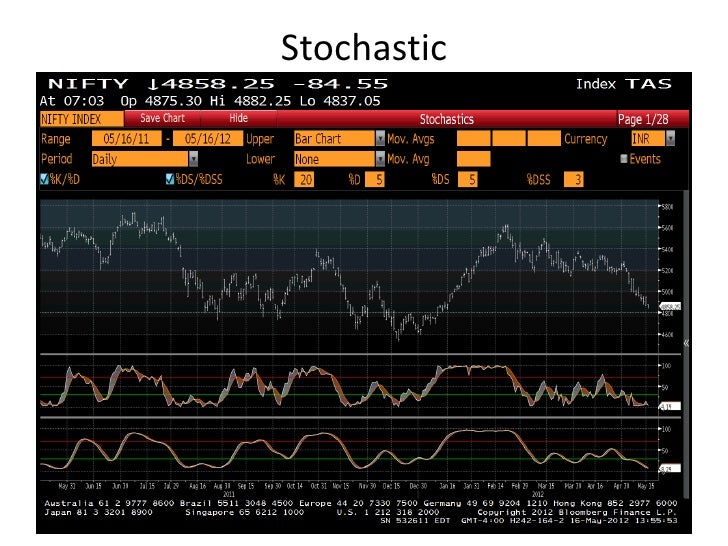Click the Page 1/28 indicator
The image size is (728, 546).
pos(643,119)
